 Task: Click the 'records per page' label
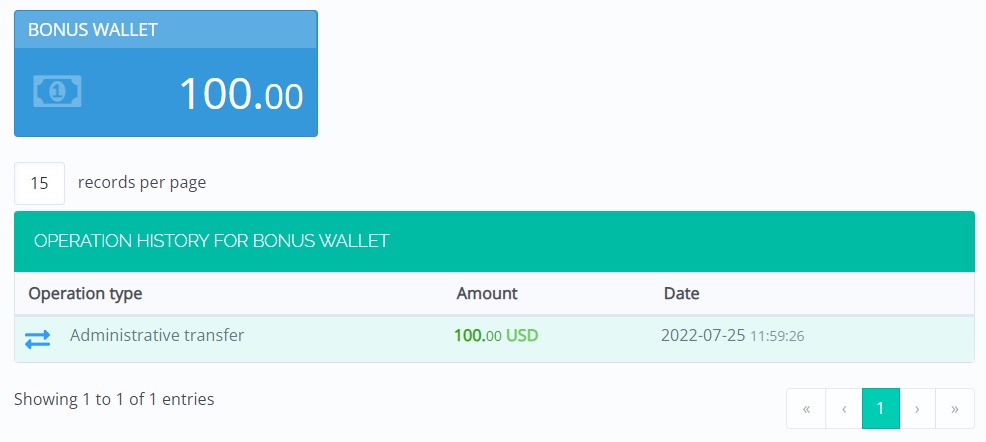(142, 182)
